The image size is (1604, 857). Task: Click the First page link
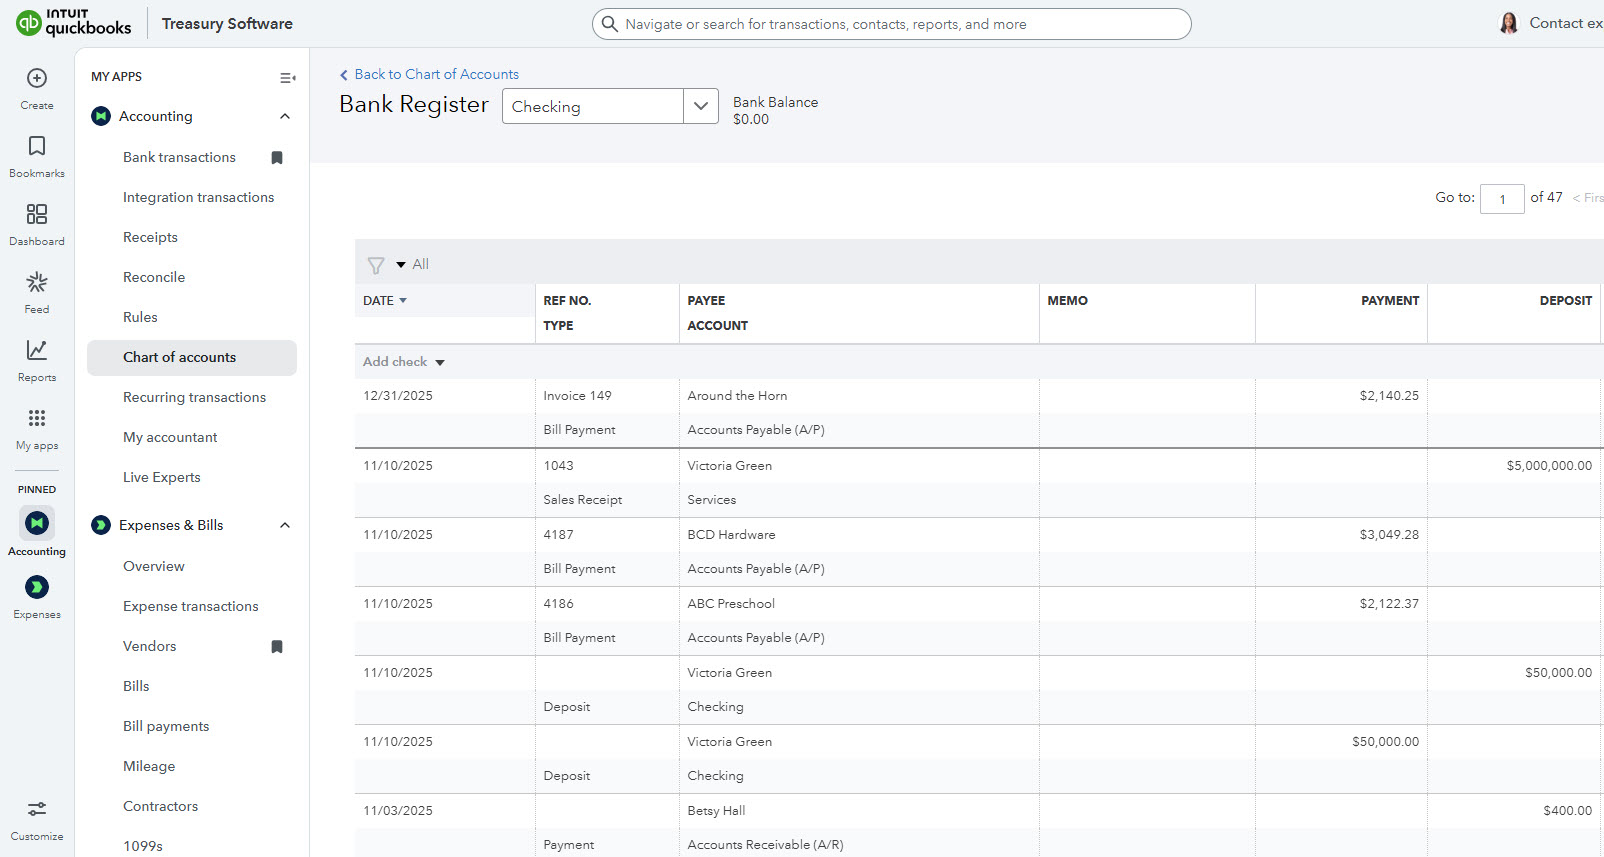1588,198
